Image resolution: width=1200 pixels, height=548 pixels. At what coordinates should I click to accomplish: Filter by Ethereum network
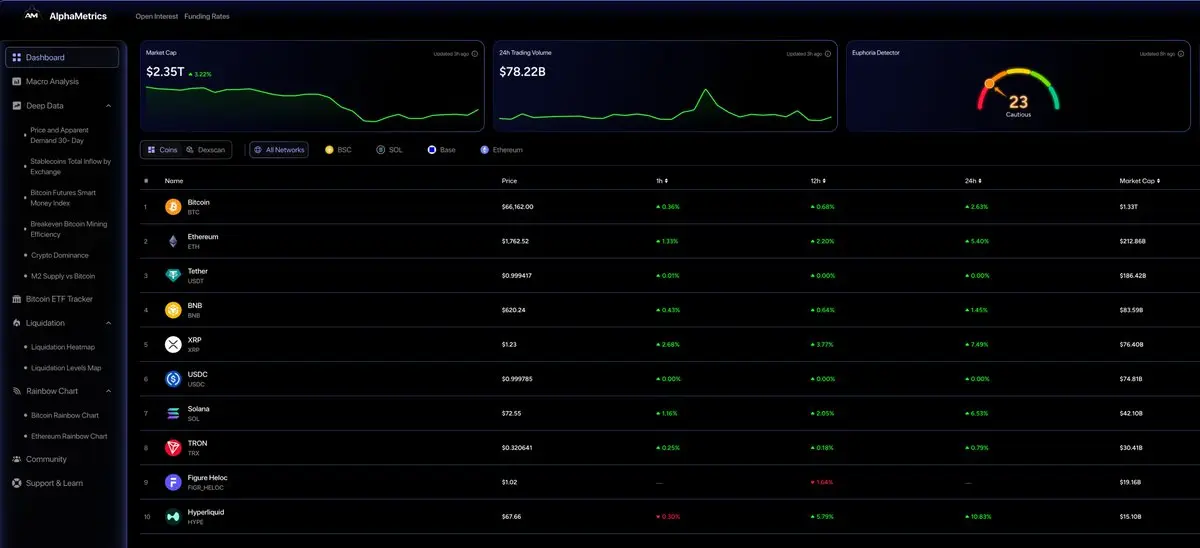501,150
